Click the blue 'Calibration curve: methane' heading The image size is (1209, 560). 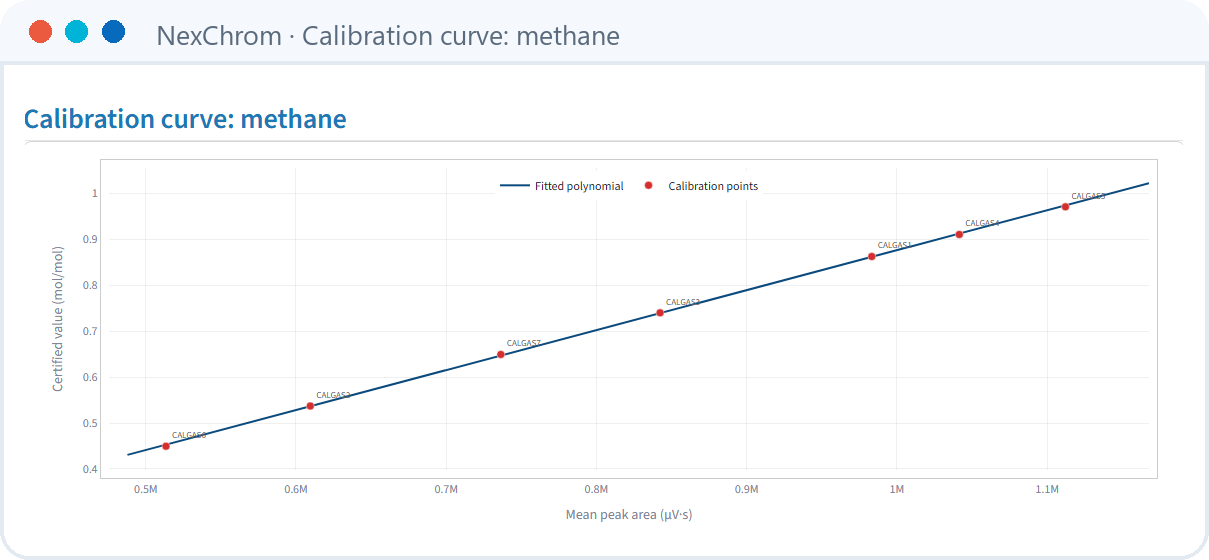[185, 119]
